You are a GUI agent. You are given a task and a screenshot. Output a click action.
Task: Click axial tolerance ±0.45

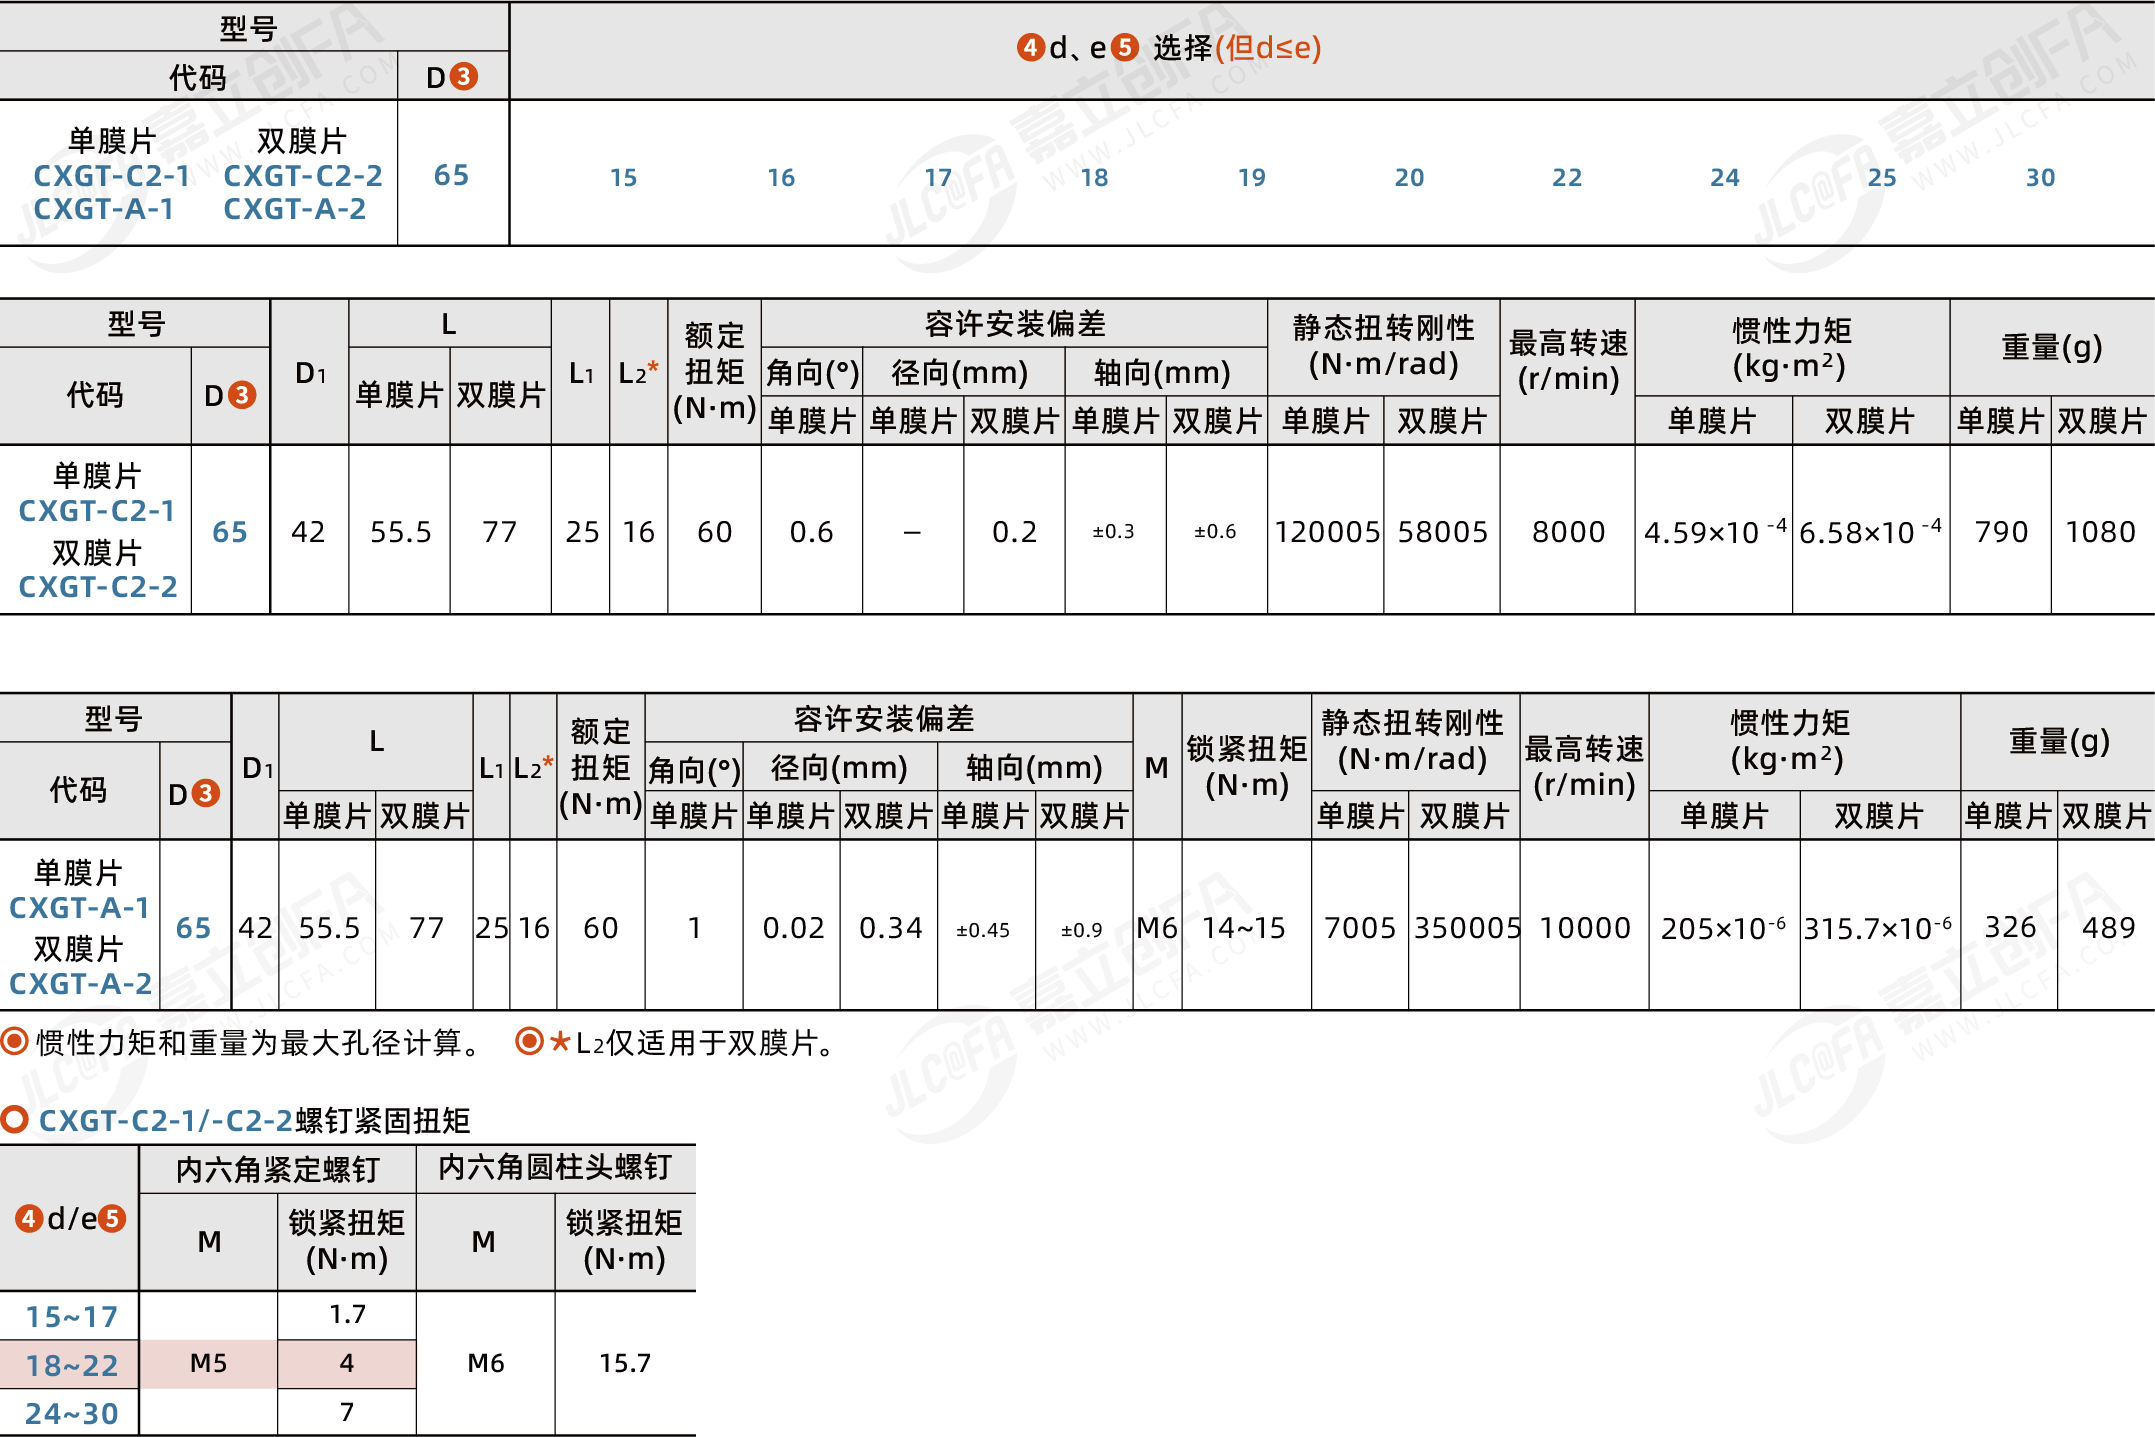983,930
